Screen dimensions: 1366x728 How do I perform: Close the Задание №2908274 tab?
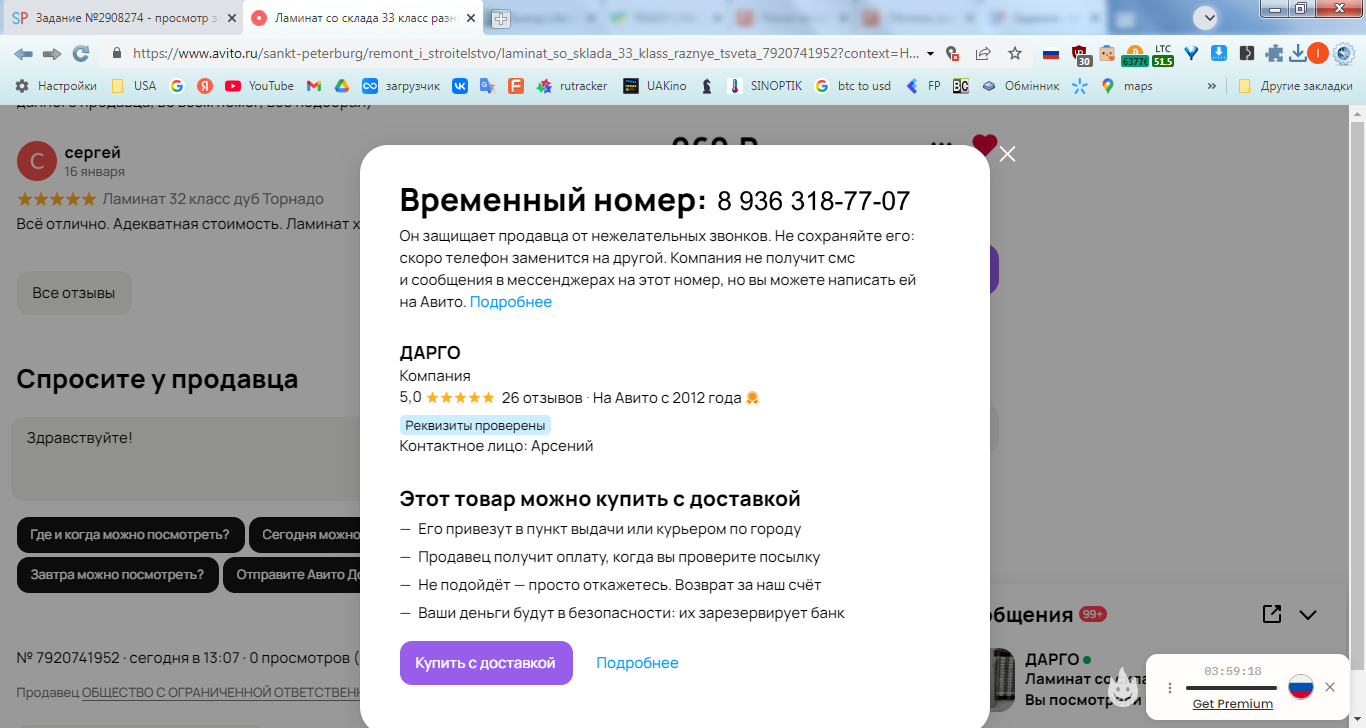[x=232, y=18]
